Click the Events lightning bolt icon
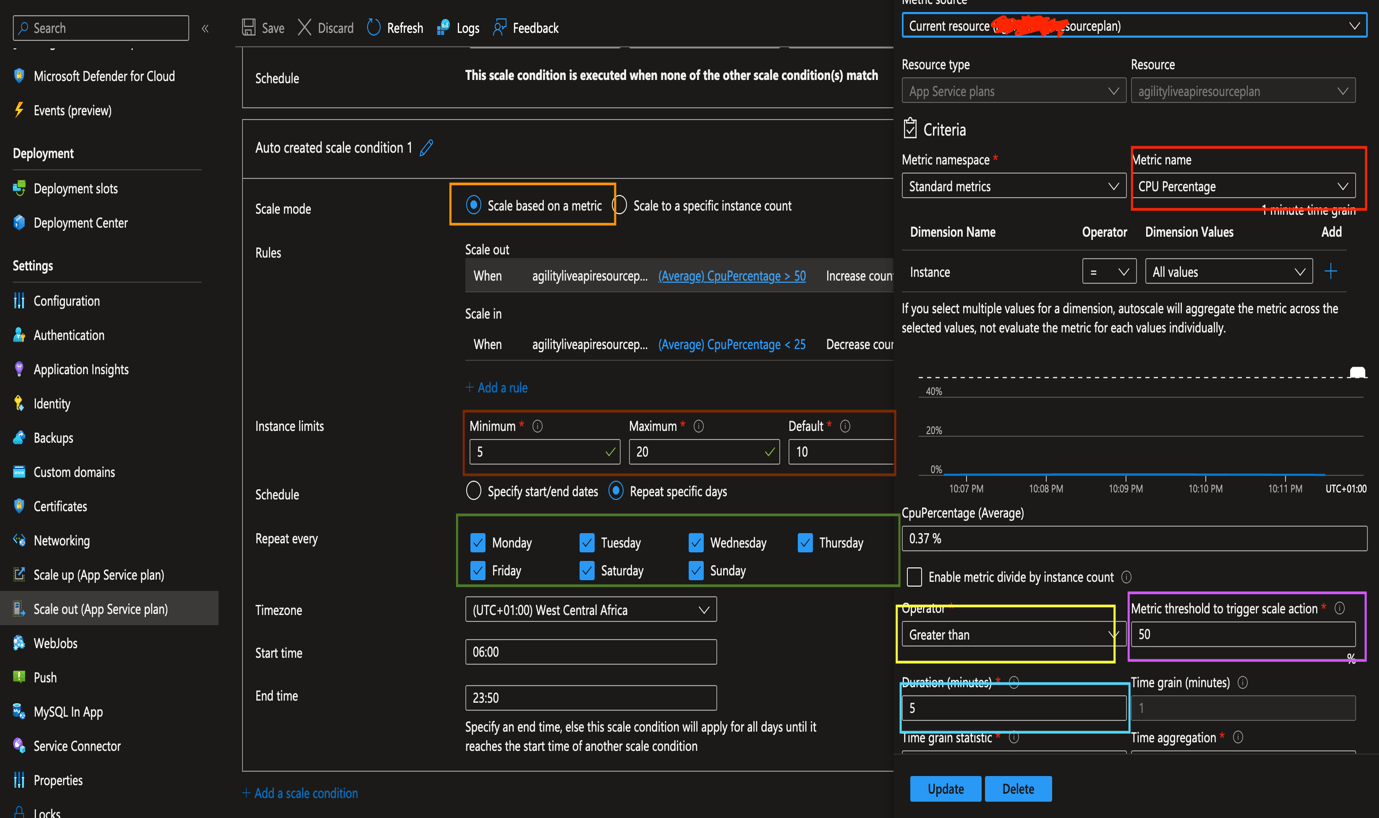 tap(19, 110)
